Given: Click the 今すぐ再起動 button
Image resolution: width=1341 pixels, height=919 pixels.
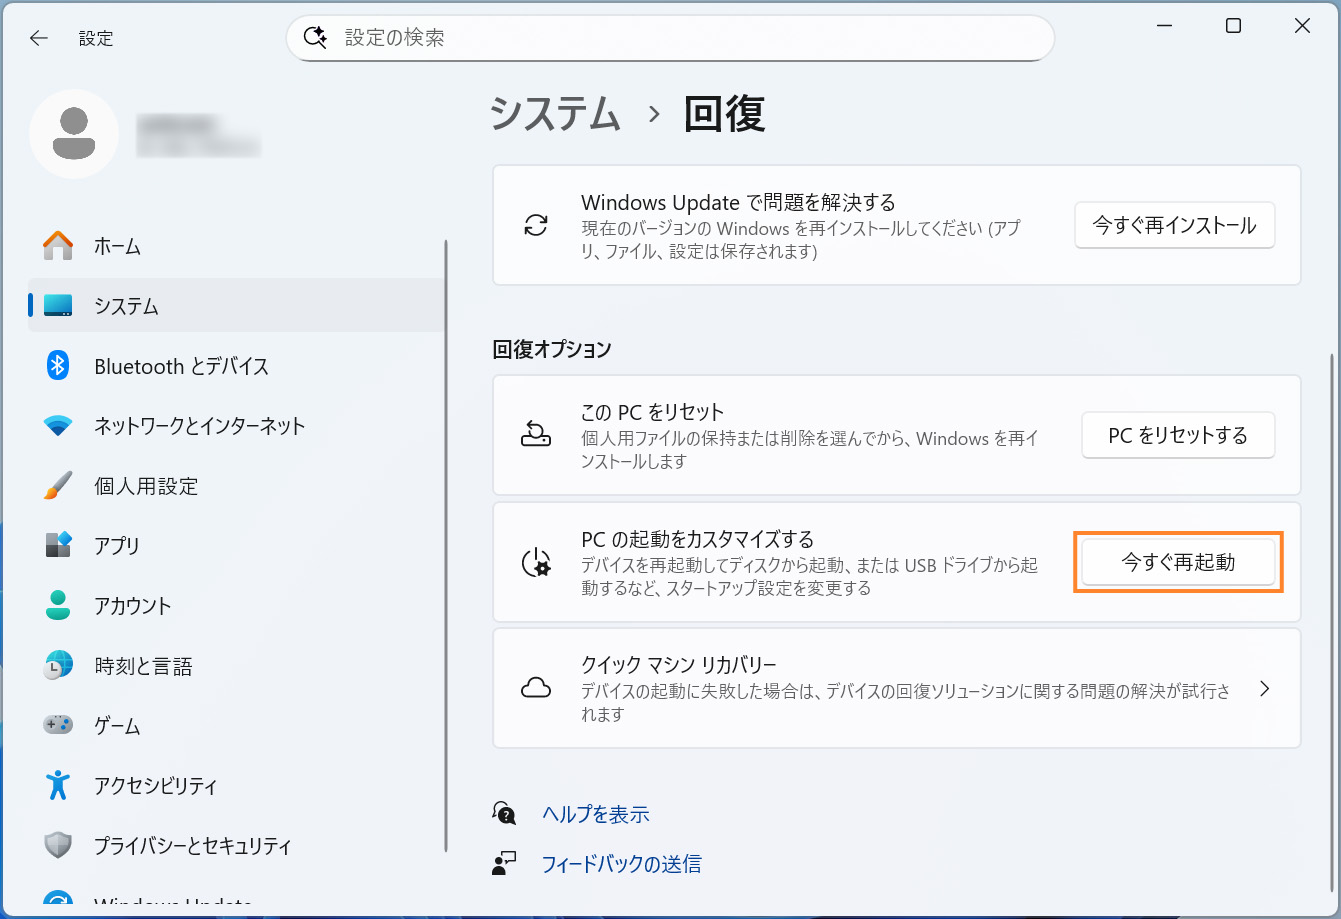Looking at the screenshot, I should [1178, 562].
